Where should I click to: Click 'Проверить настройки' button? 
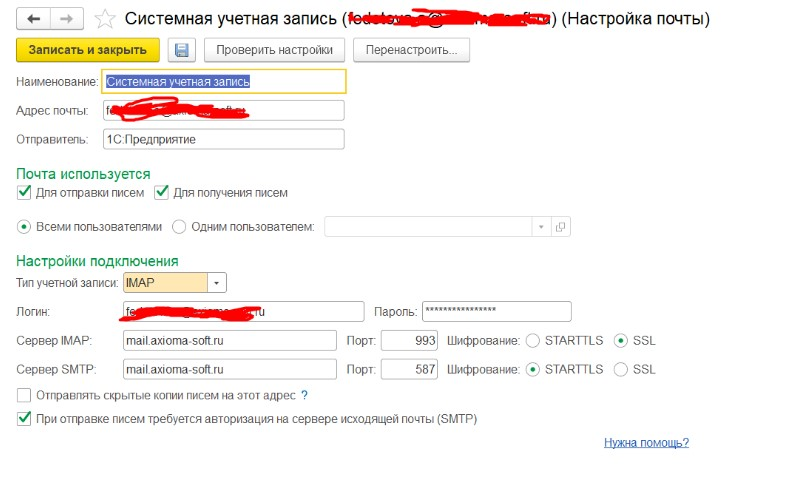coord(274,50)
